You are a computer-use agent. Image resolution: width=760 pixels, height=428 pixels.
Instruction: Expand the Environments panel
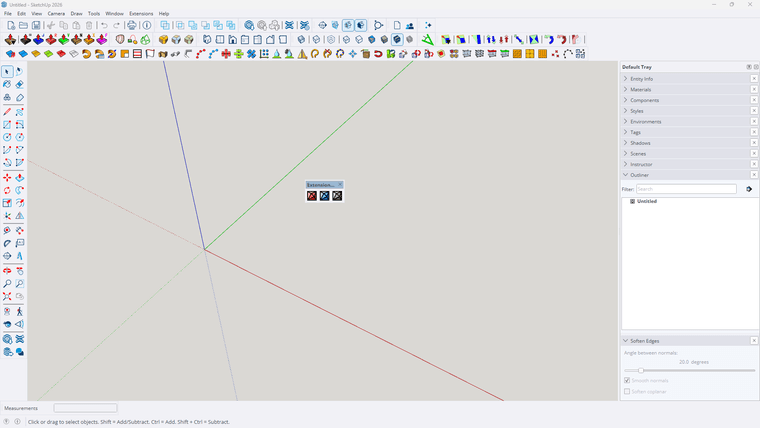point(685,121)
